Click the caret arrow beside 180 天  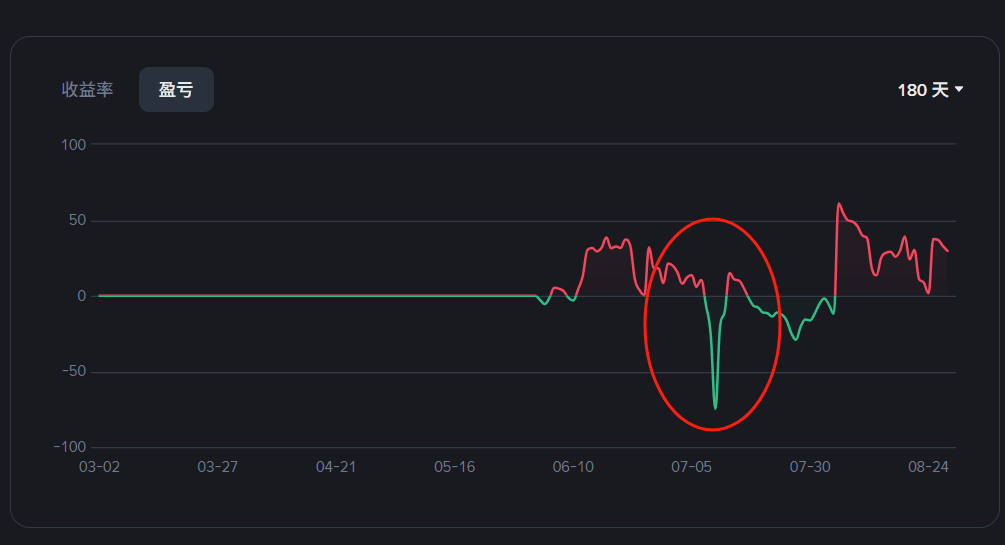pyautogui.click(x=960, y=90)
